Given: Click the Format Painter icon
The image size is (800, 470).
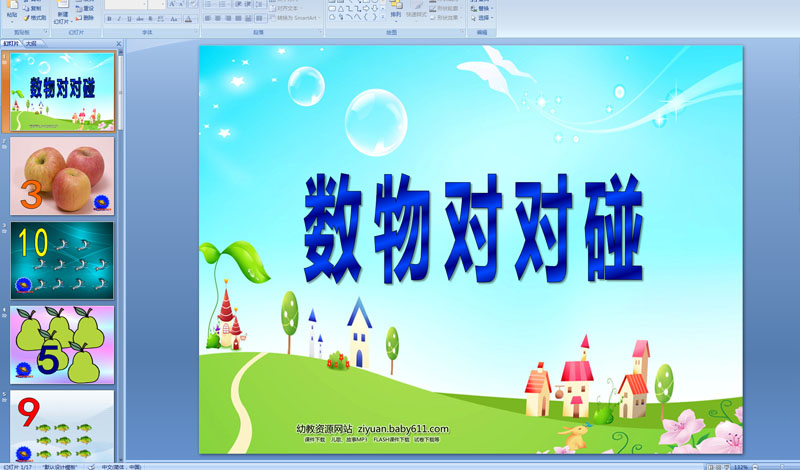Looking at the screenshot, I should coord(36,18).
